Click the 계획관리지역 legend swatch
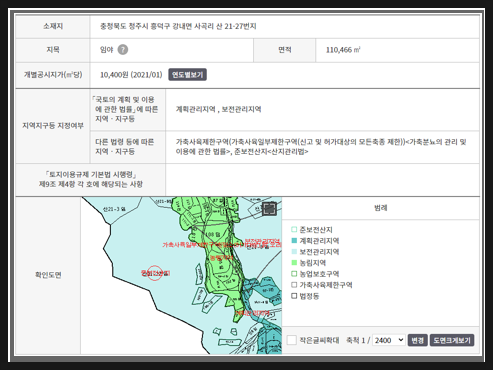493x370 pixels. tap(294, 240)
